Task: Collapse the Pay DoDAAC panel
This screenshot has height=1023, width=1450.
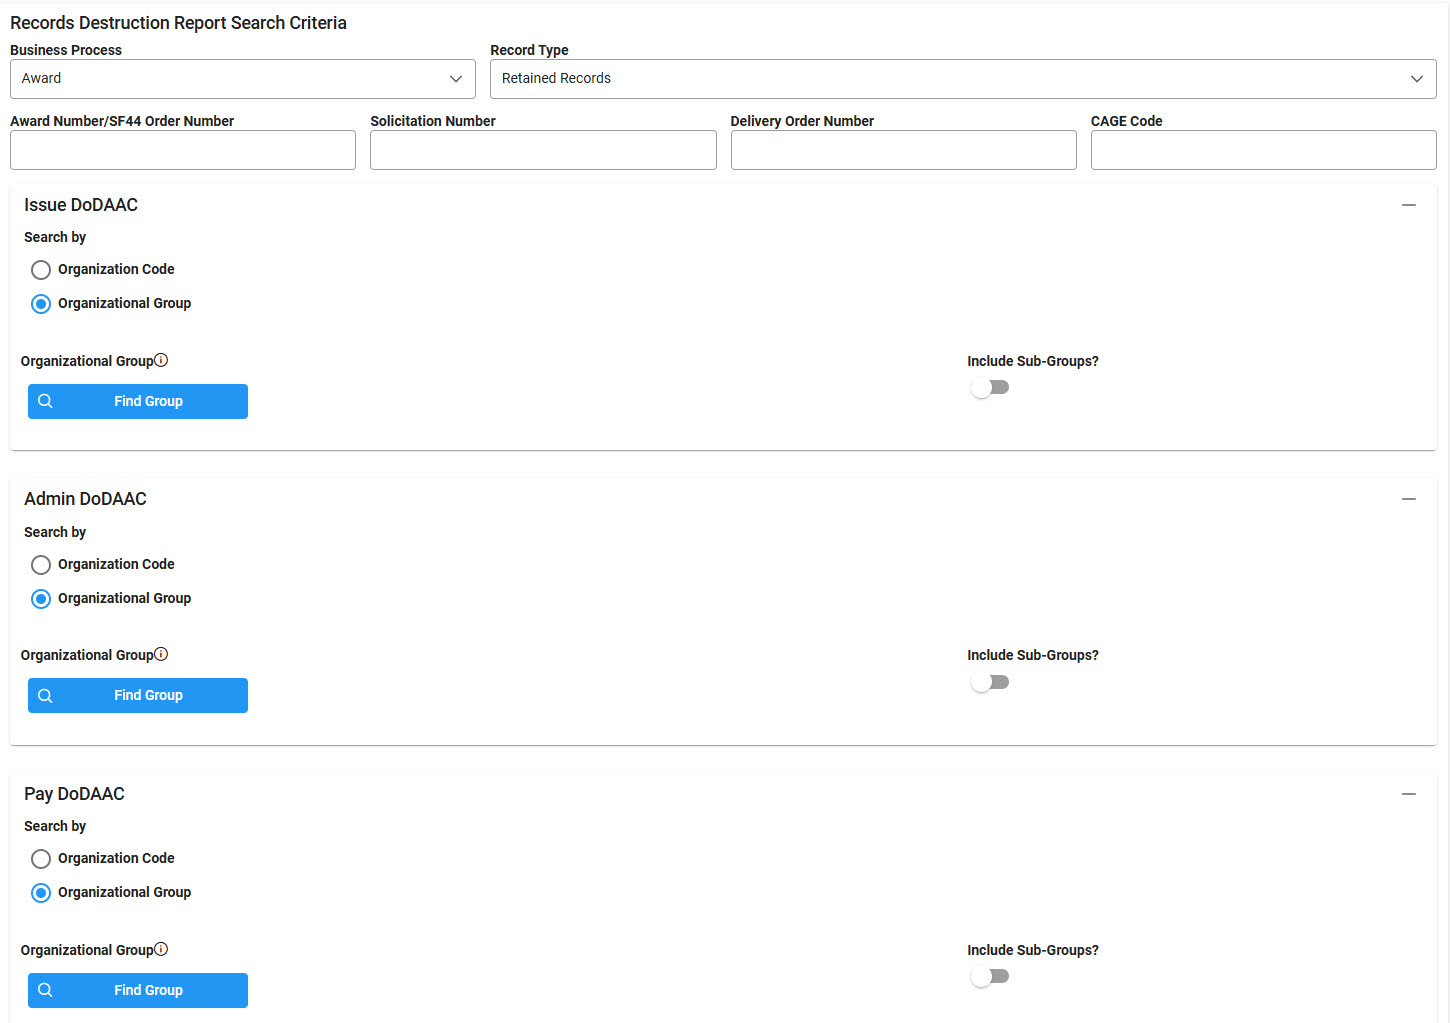Action: pyautogui.click(x=1408, y=794)
